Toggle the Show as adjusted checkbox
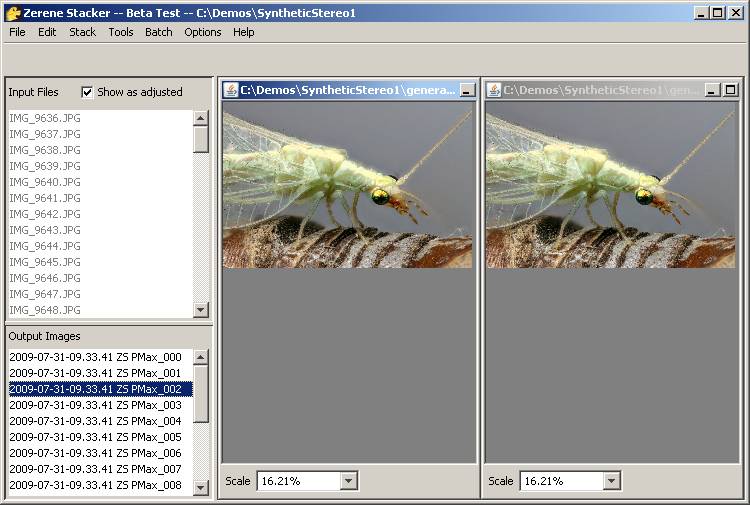 pyautogui.click(x=87, y=92)
